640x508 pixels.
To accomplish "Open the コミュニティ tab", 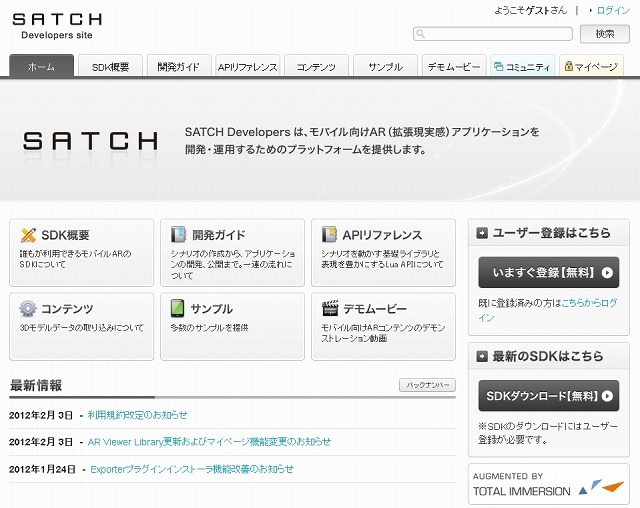I will [522, 66].
